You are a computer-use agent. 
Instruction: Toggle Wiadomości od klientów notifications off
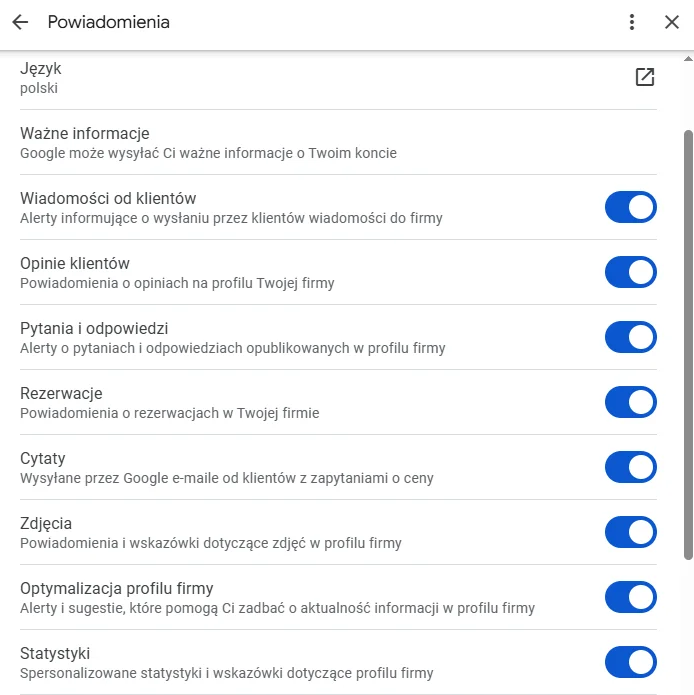631,207
